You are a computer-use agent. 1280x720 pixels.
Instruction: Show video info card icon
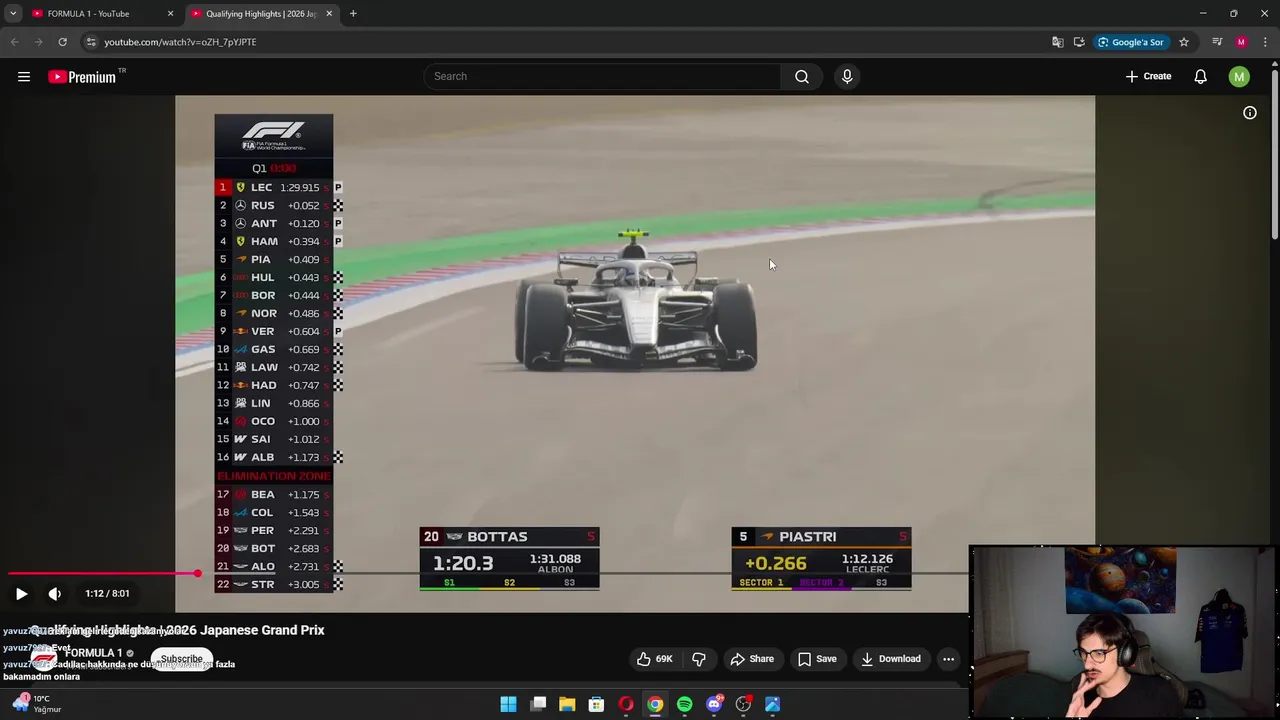pos(1250,113)
